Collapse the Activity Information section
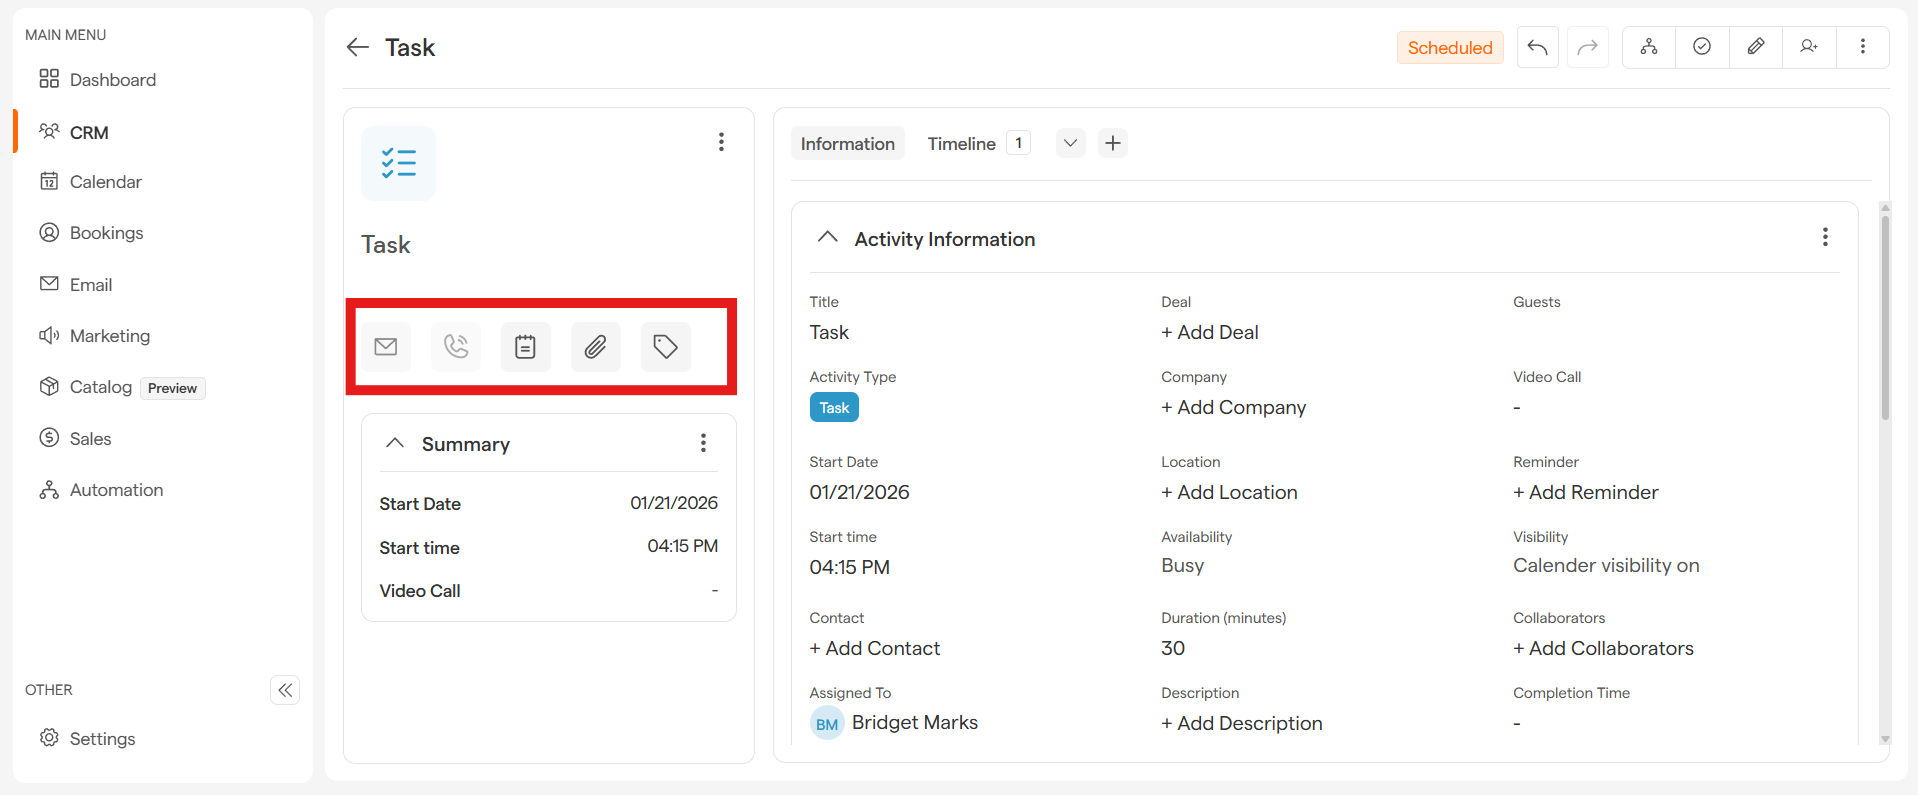This screenshot has width=1918, height=795. click(x=827, y=238)
